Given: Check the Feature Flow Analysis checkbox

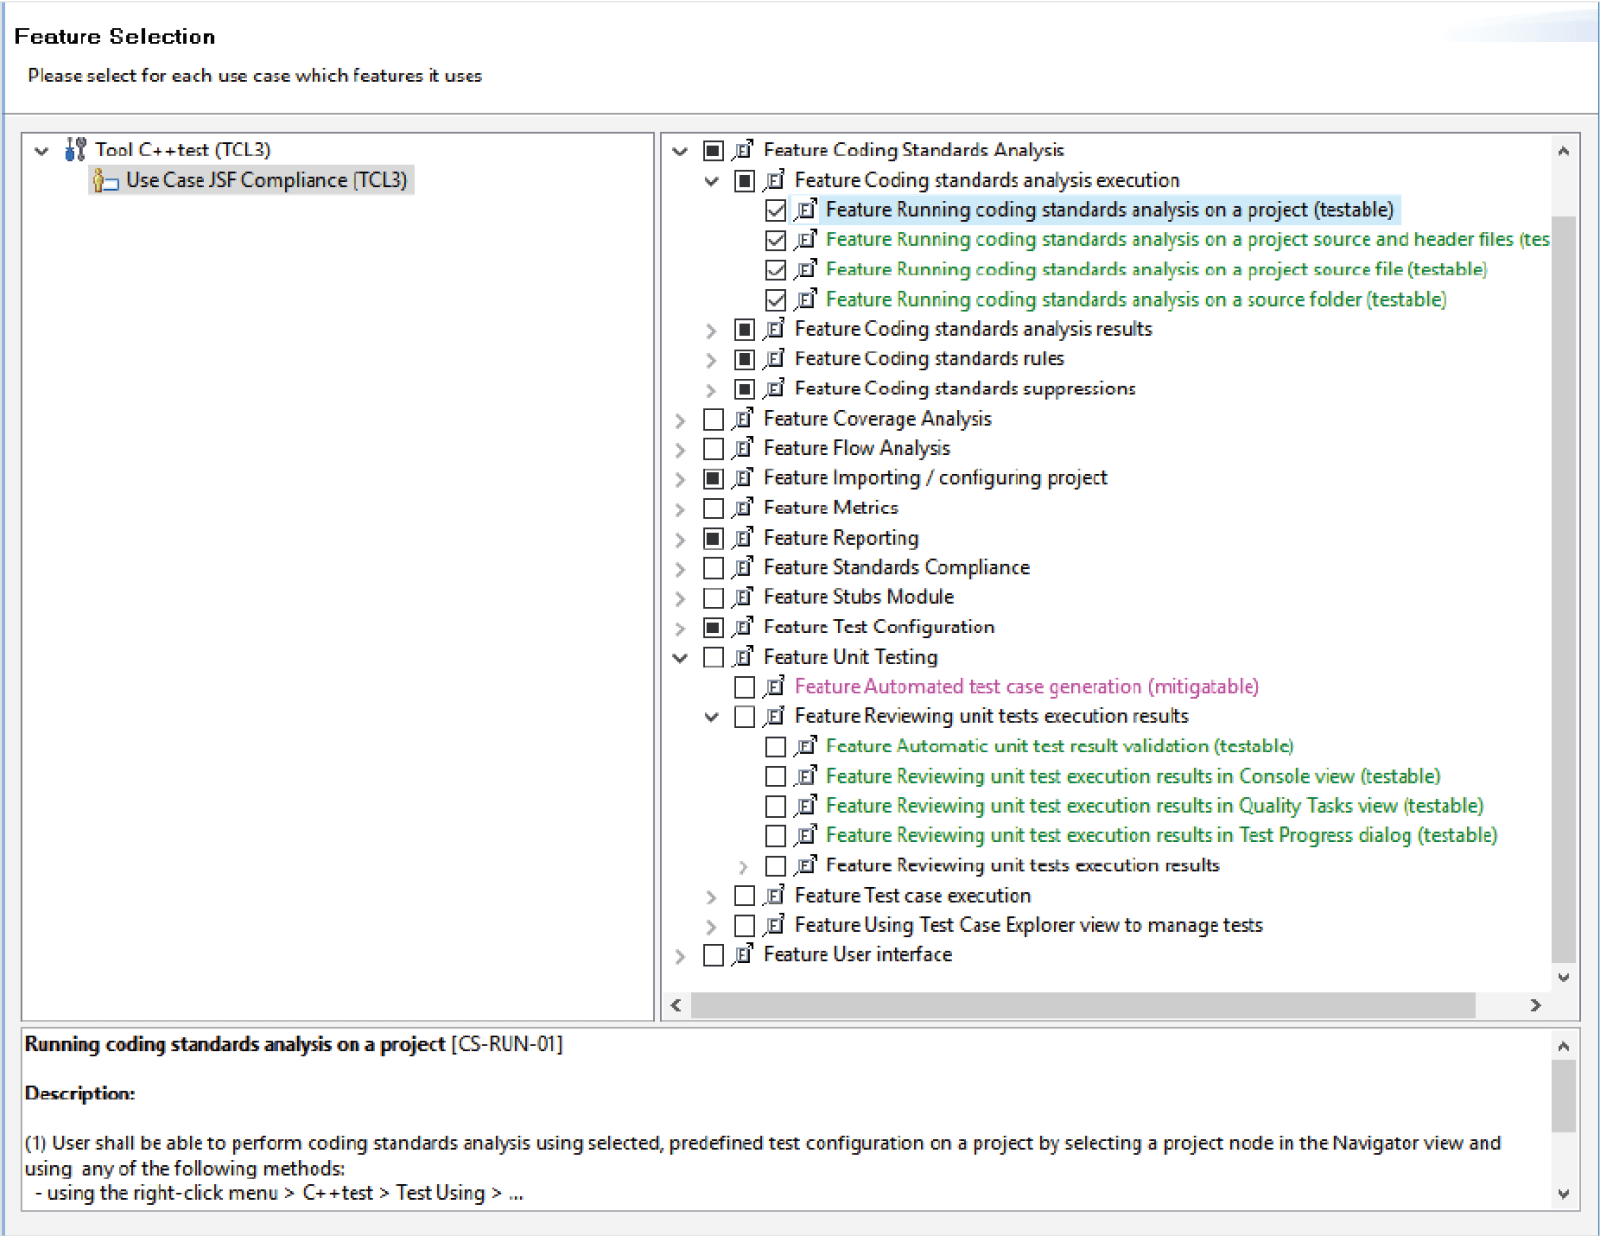Looking at the screenshot, I should [x=713, y=449].
